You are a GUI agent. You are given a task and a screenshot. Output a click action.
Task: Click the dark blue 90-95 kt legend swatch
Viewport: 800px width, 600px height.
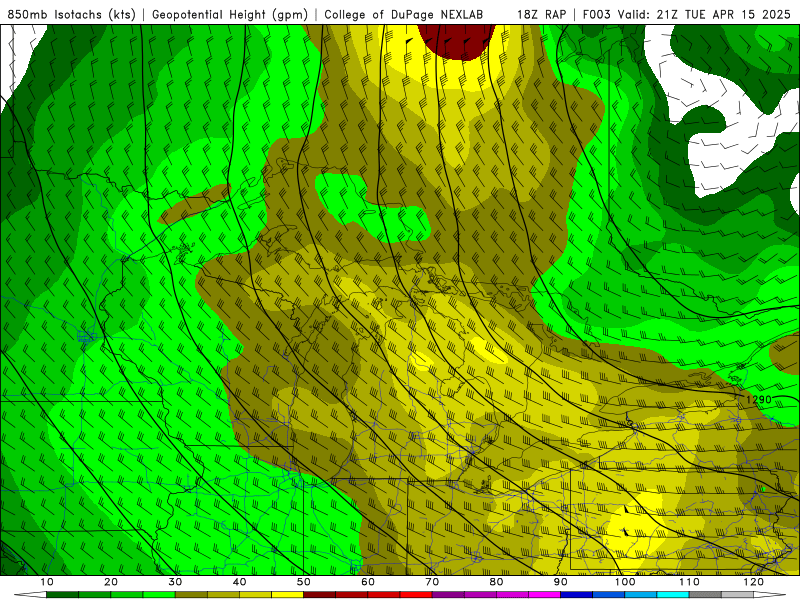click(577, 595)
